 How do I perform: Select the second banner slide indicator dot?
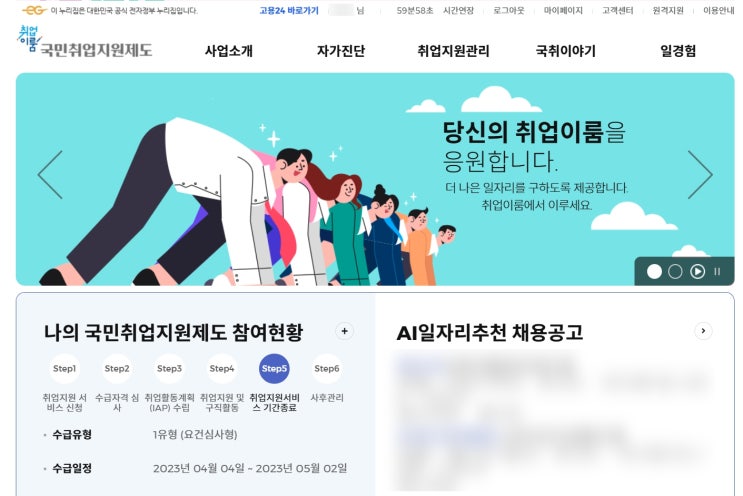pos(675,271)
